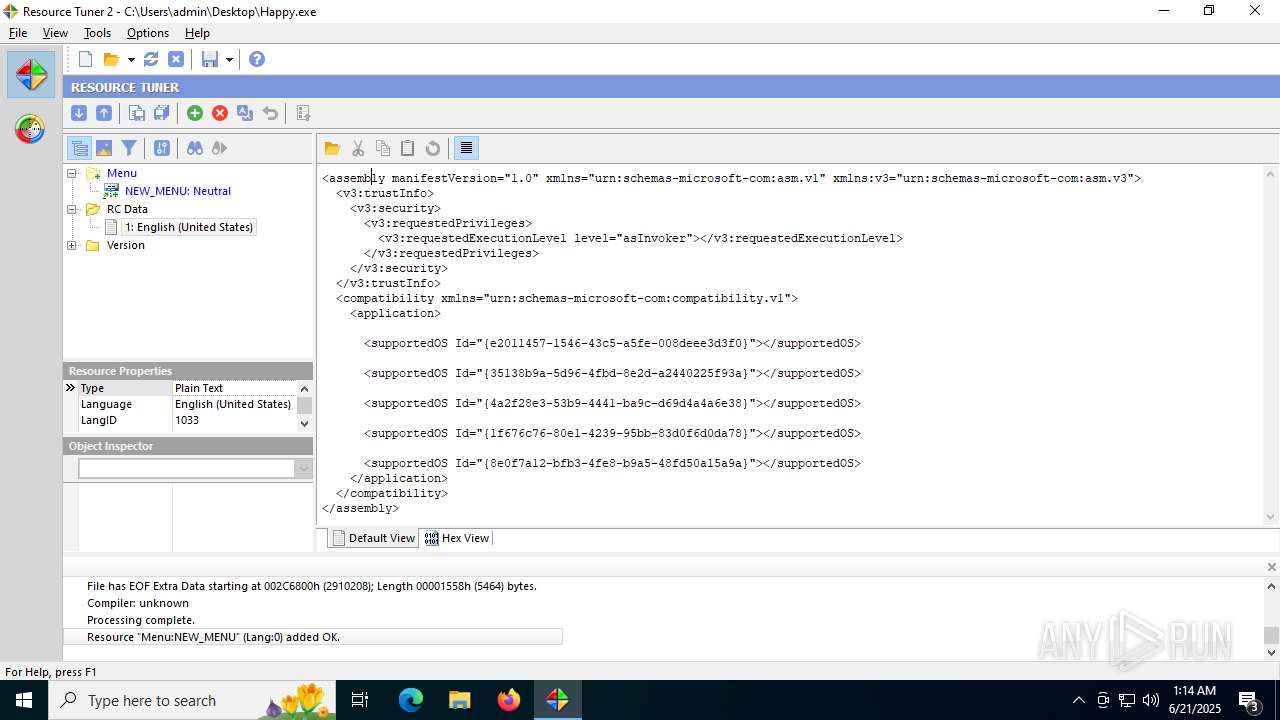The height and width of the screenshot is (720, 1280).
Task: Open the Options menu
Action: [148, 33]
